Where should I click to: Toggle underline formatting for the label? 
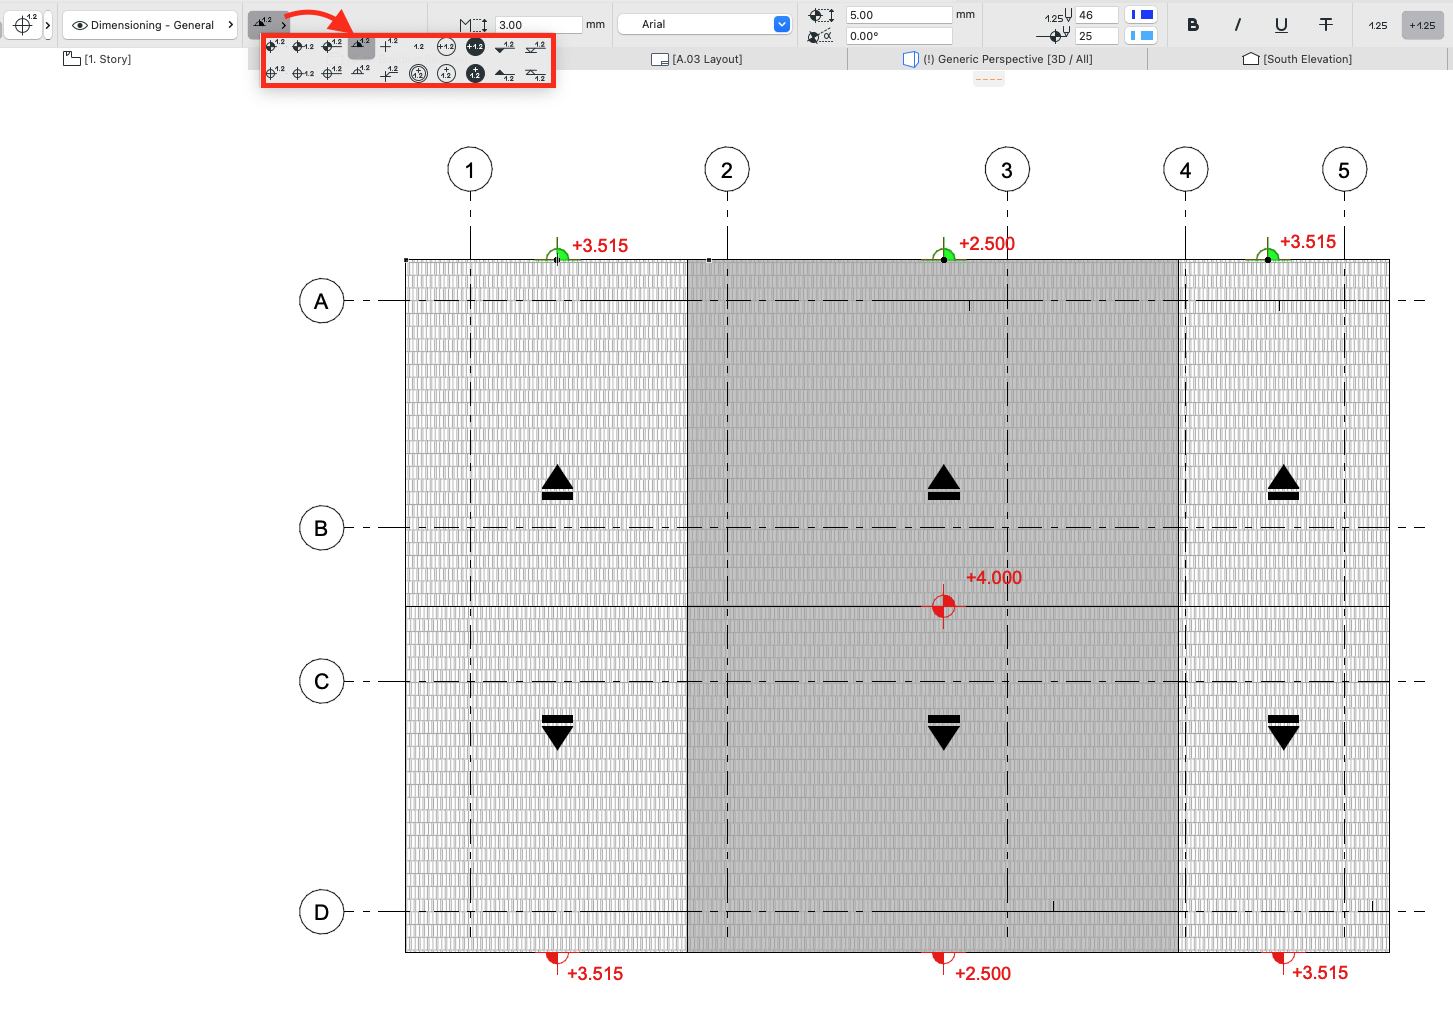(x=1281, y=25)
